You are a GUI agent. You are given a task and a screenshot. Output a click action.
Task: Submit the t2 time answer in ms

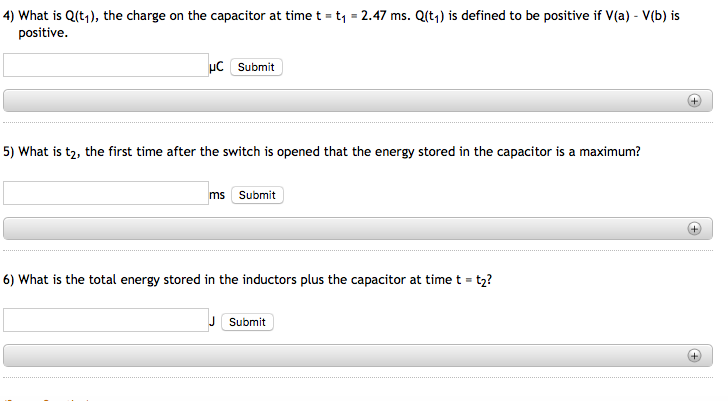pyautogui.click(x=257, y=195)
